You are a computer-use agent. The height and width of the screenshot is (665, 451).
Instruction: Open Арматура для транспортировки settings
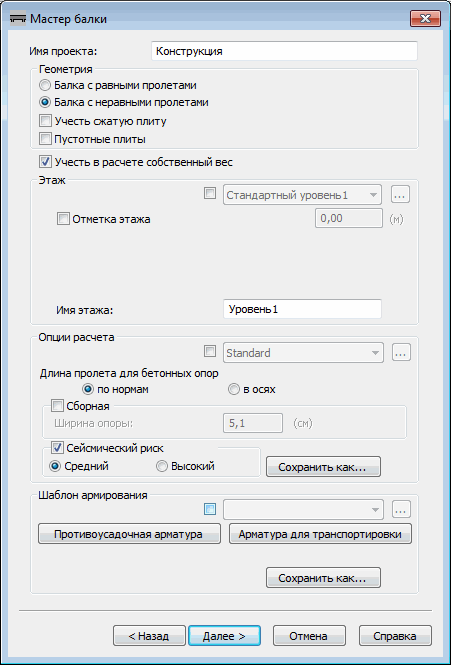pos(320,534)
